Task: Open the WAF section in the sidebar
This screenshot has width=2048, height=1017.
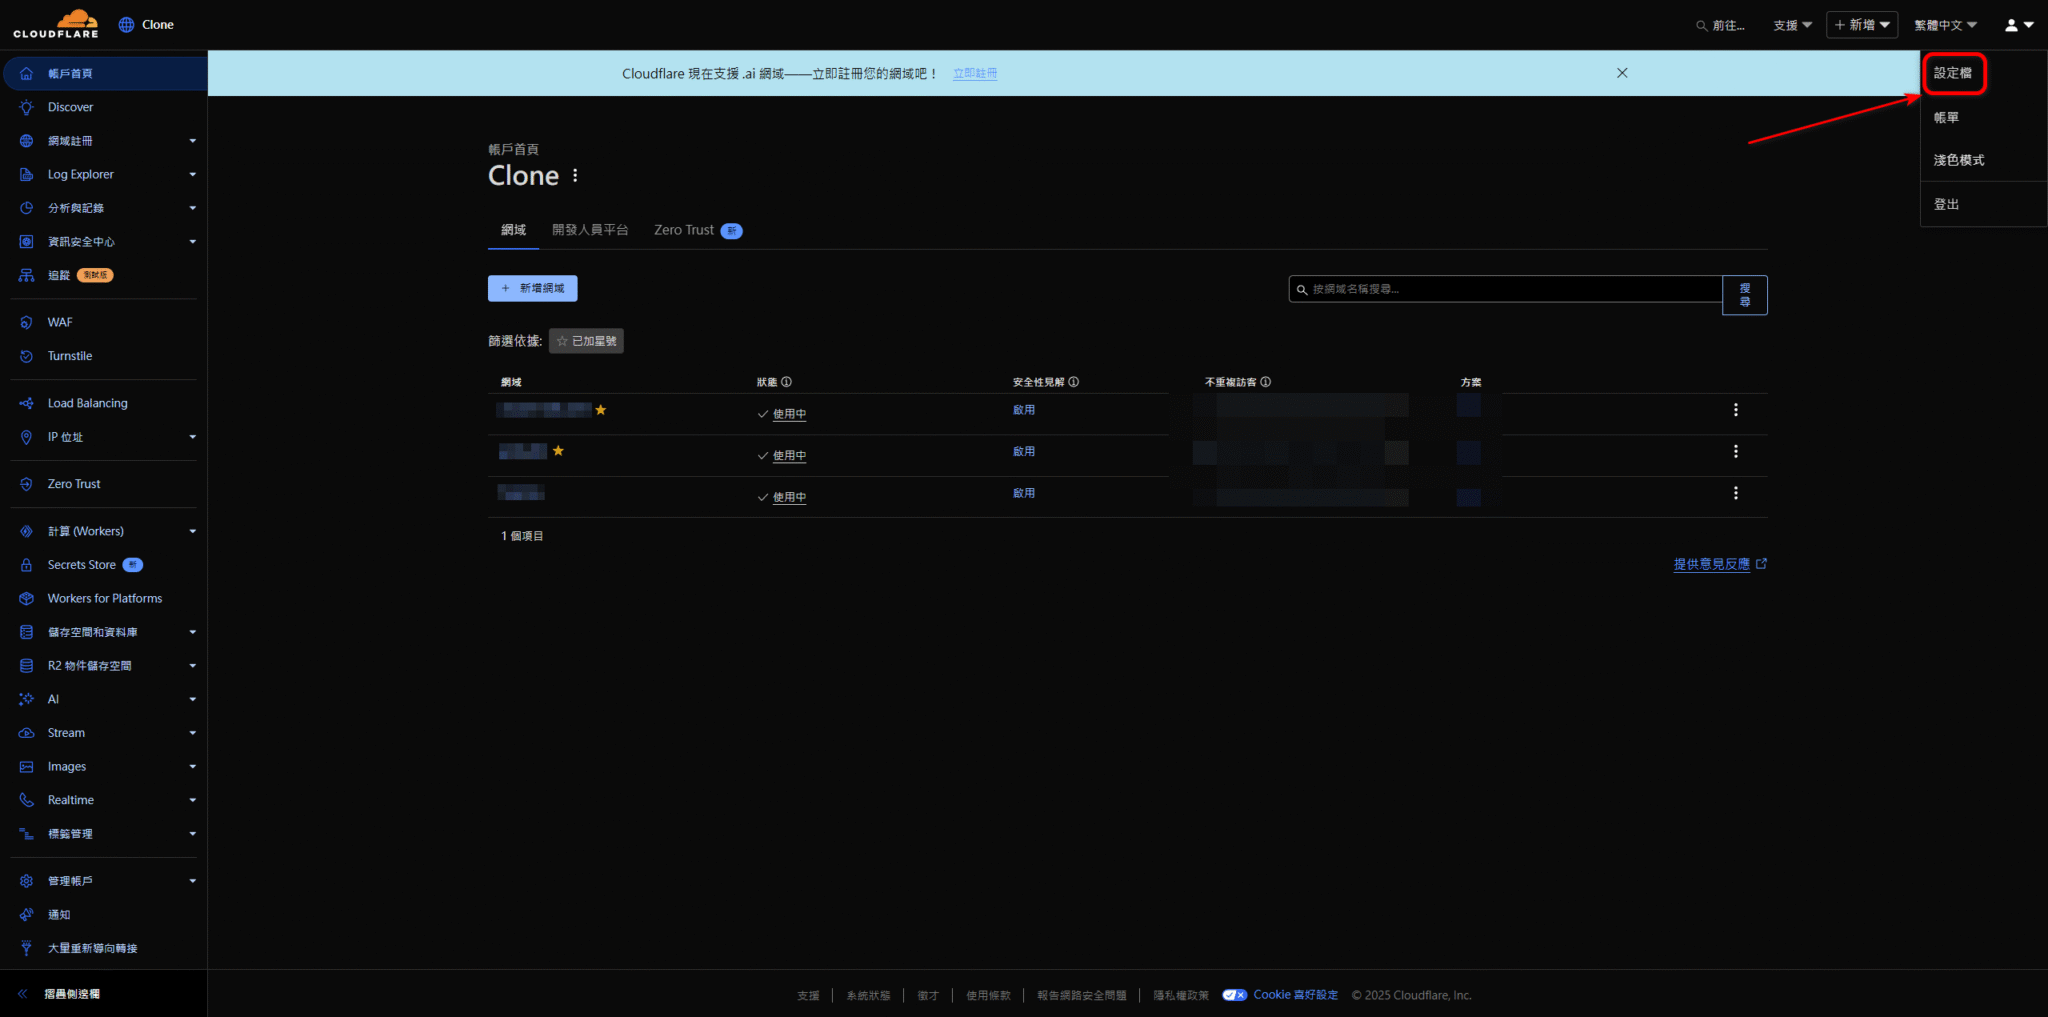Action: (59, 321)
